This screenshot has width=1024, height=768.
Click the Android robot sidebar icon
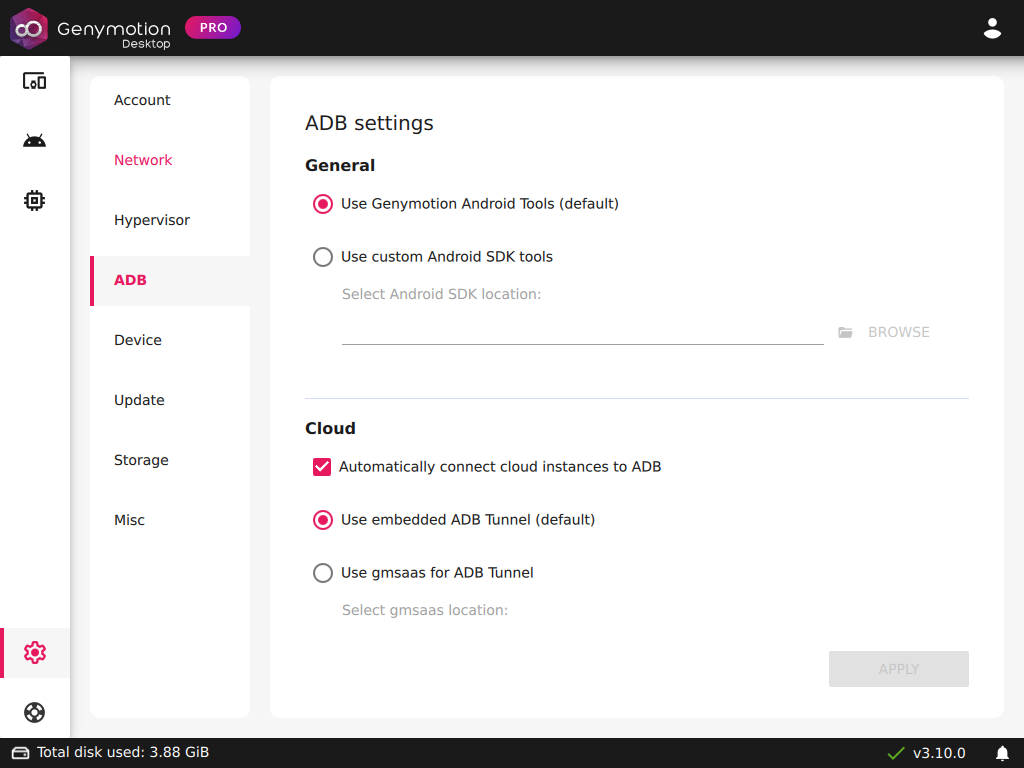35,140
